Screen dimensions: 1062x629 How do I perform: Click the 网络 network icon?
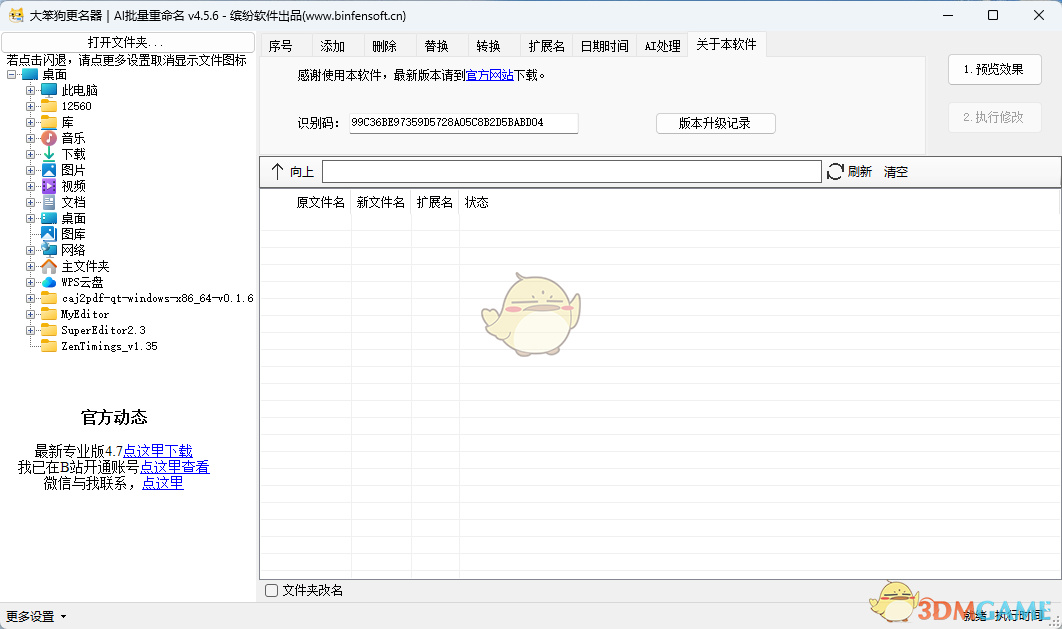click(50, 249)
